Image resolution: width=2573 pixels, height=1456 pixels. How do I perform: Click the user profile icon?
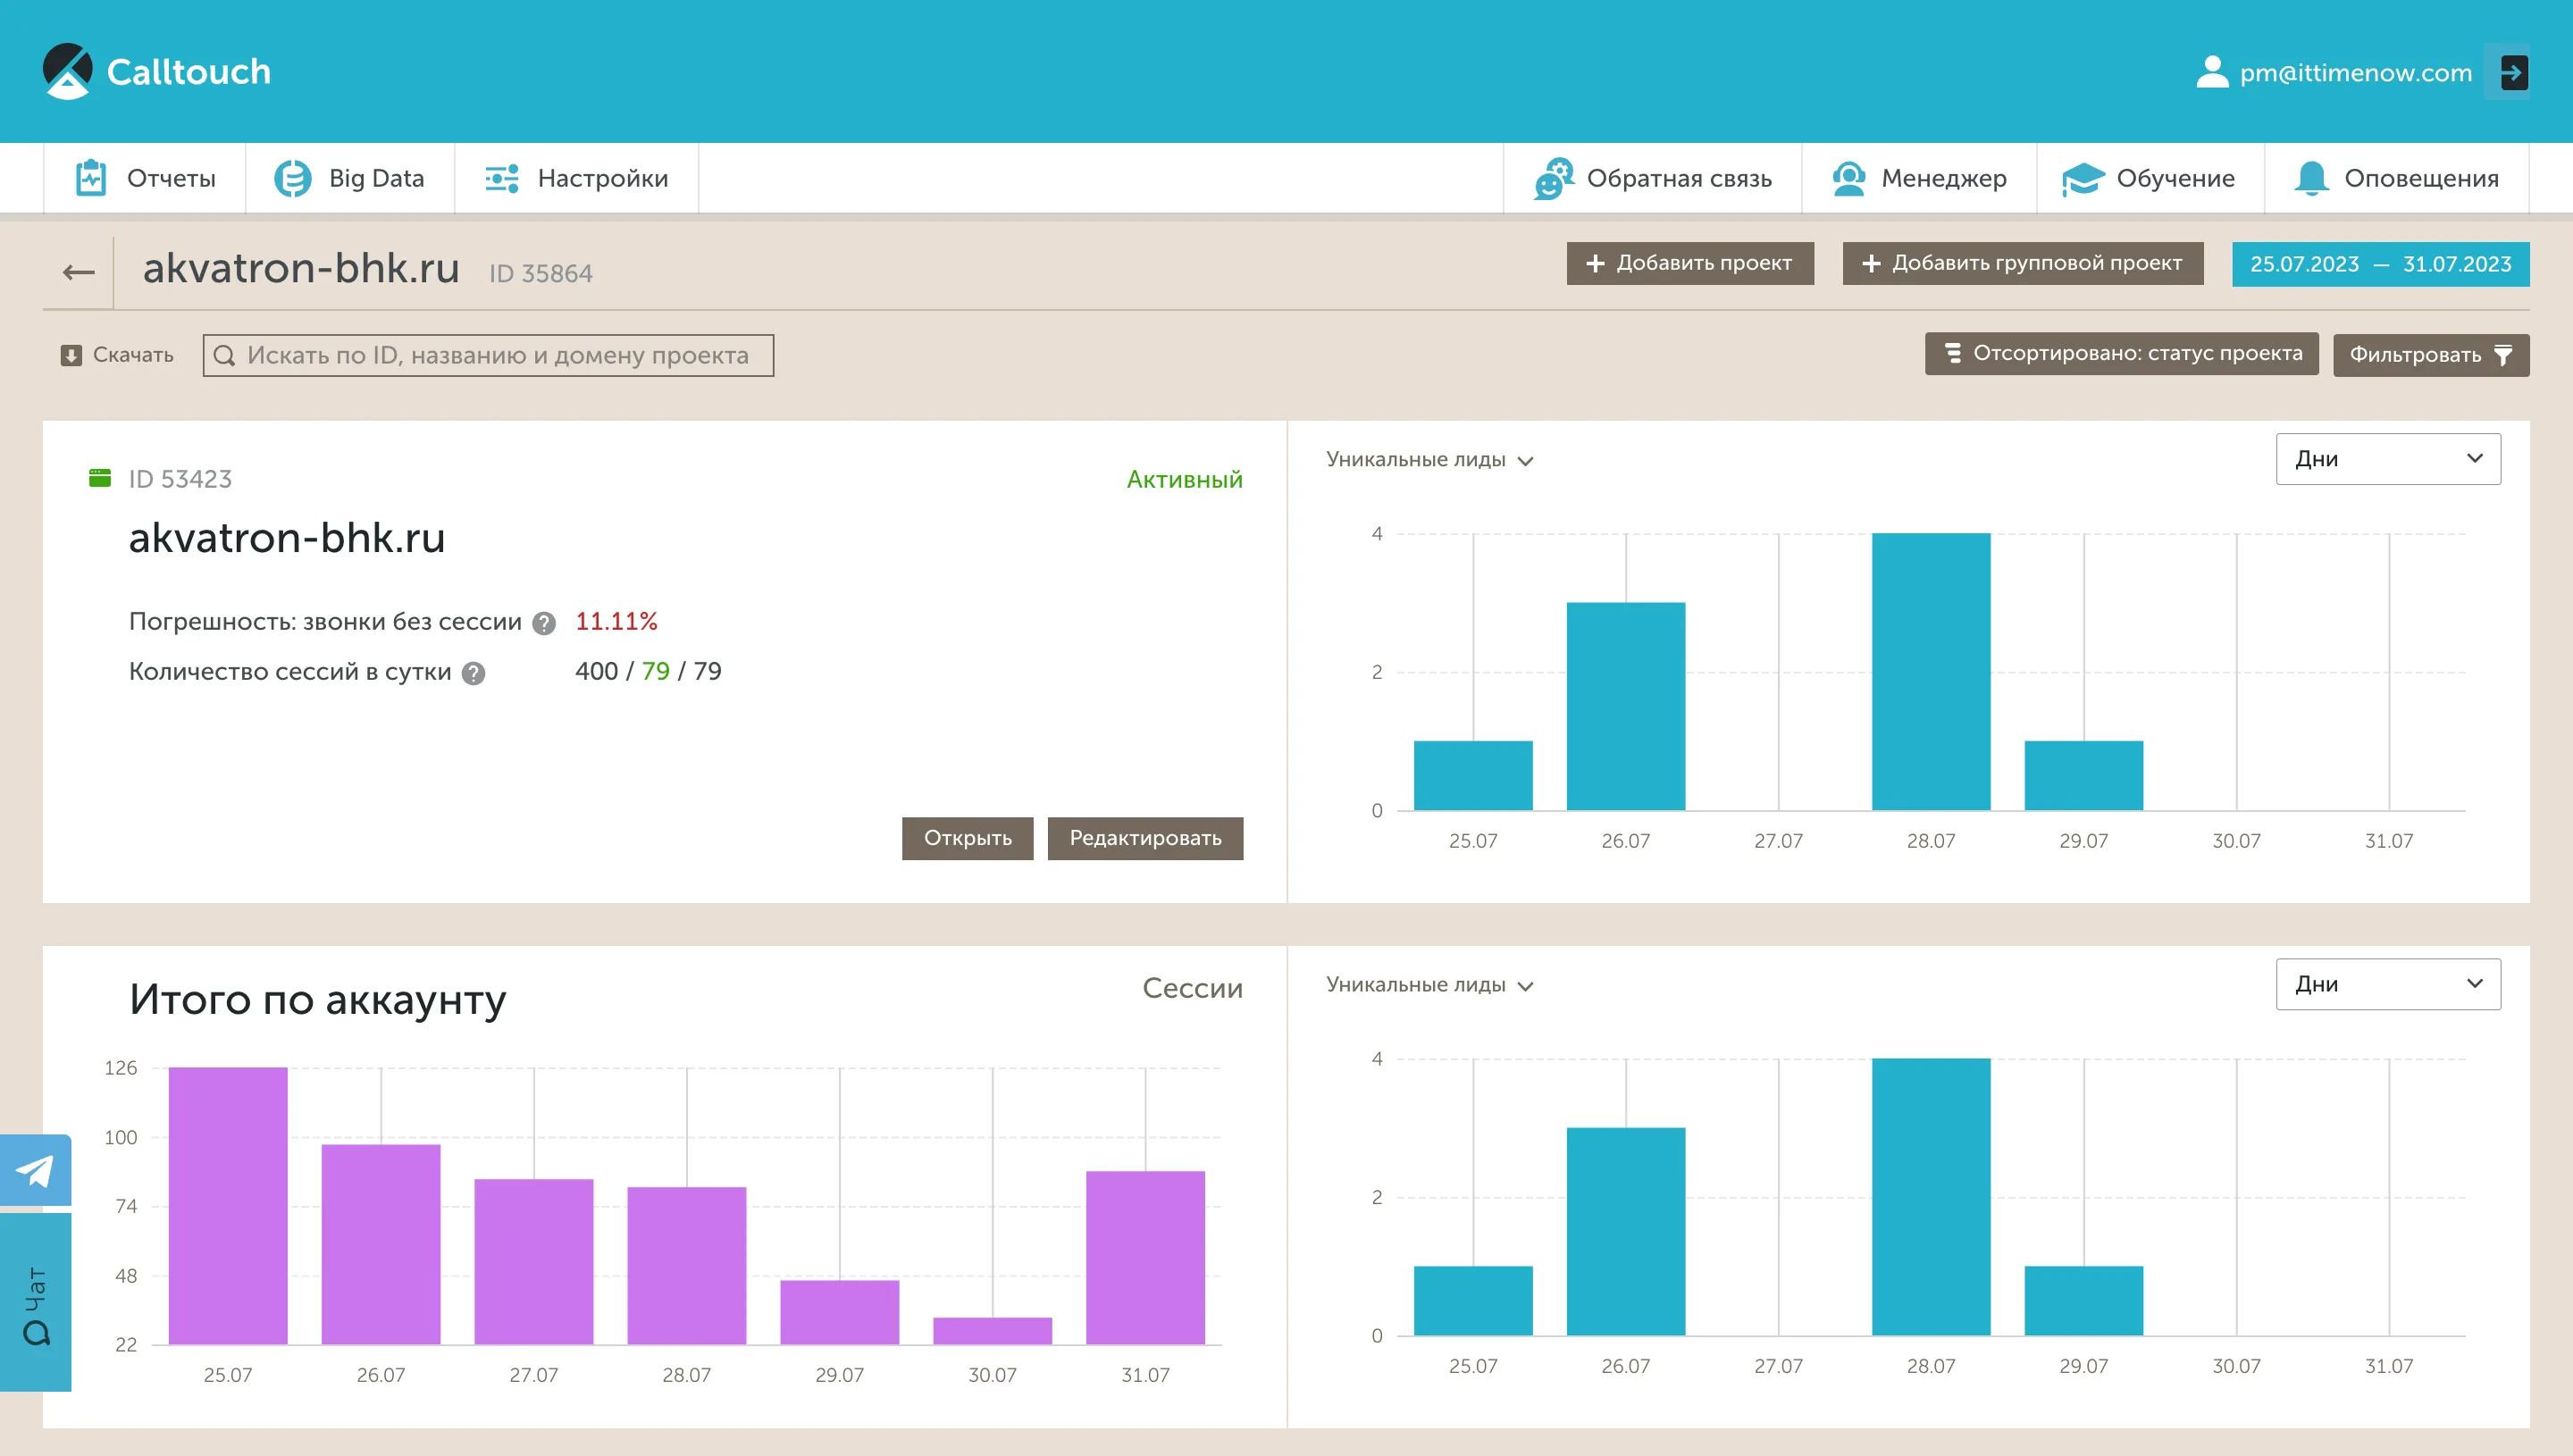pyautogui.click(x=2212, y=72)
